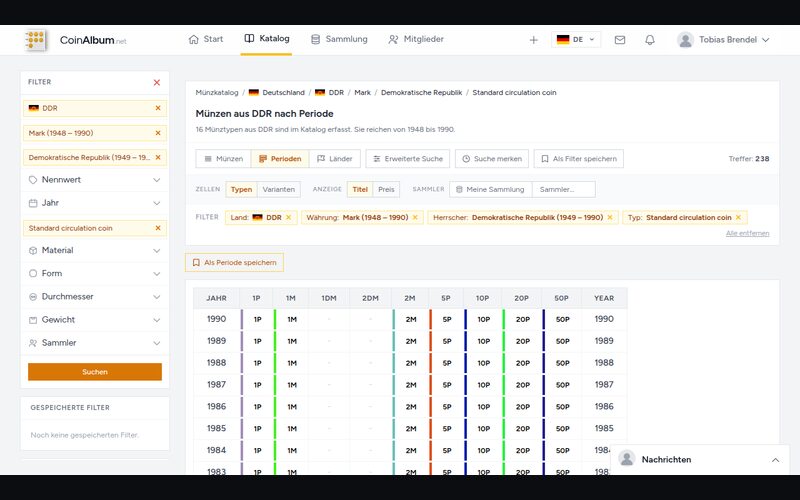Screen dimensions: 800x500
Task: Open the notification bell icon
Action: point(649,40)
